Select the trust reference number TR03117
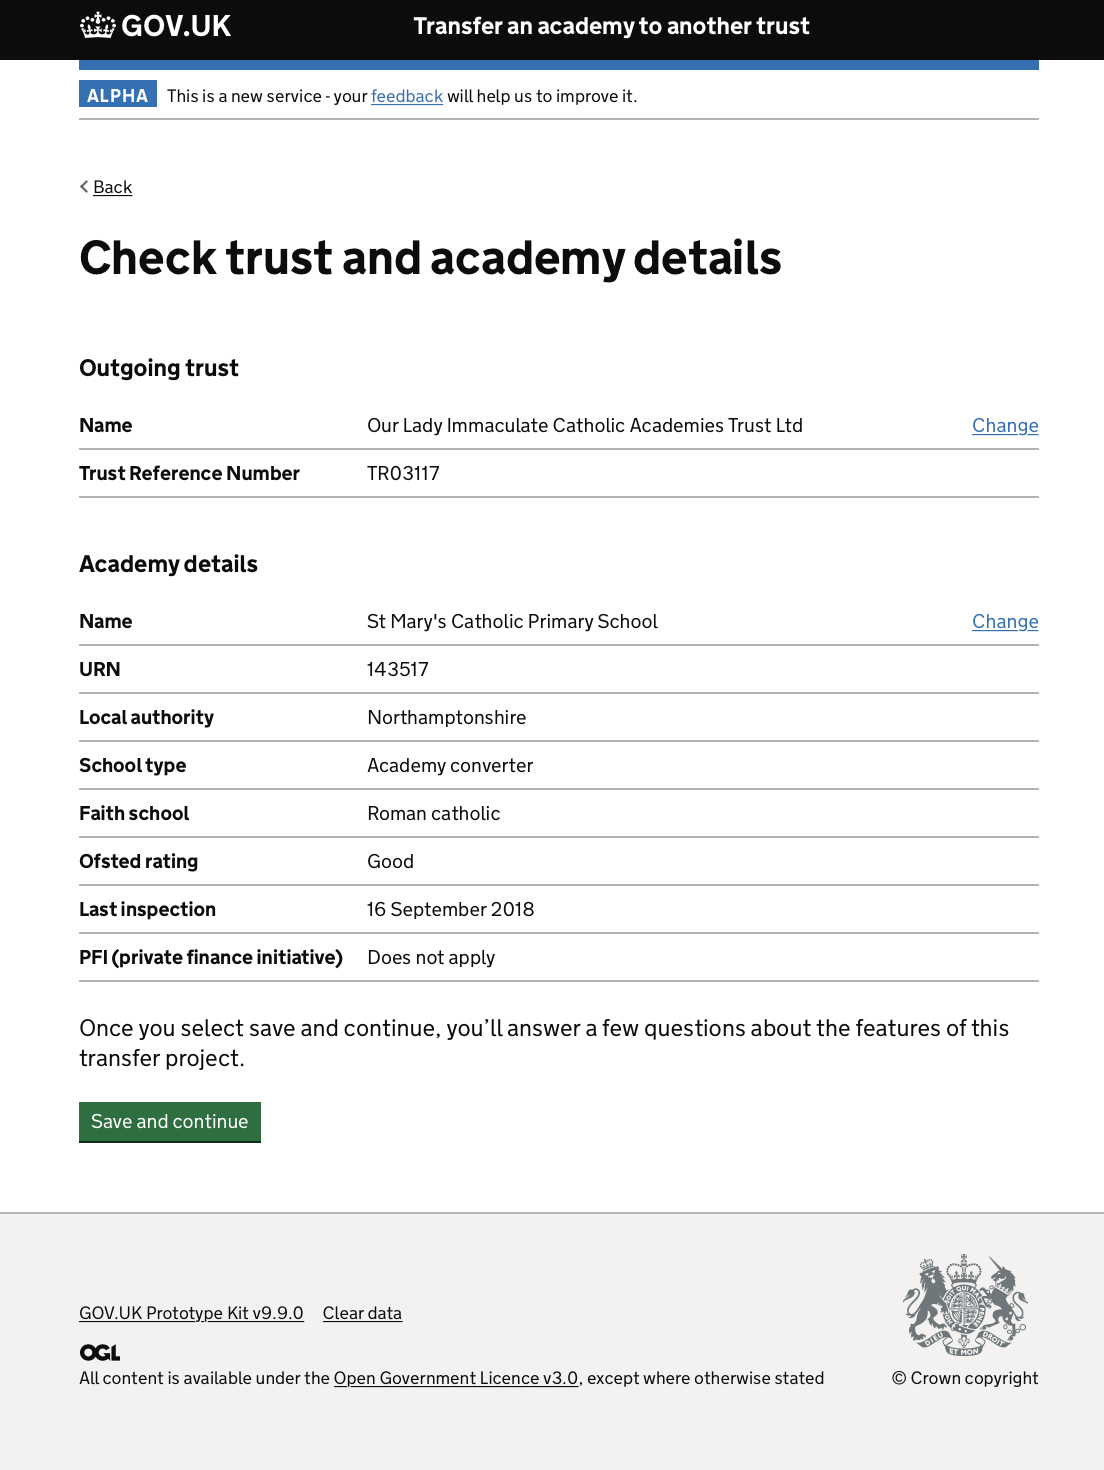Viewport: 1104px width, 1470px height. click(403, 474)
